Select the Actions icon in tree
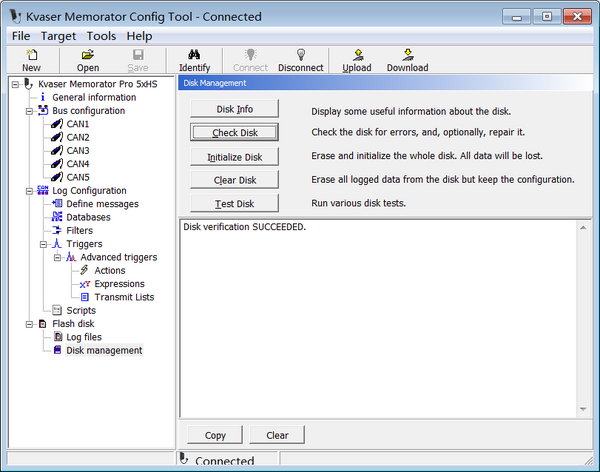The image size is (600, 472). coord(85,270)
